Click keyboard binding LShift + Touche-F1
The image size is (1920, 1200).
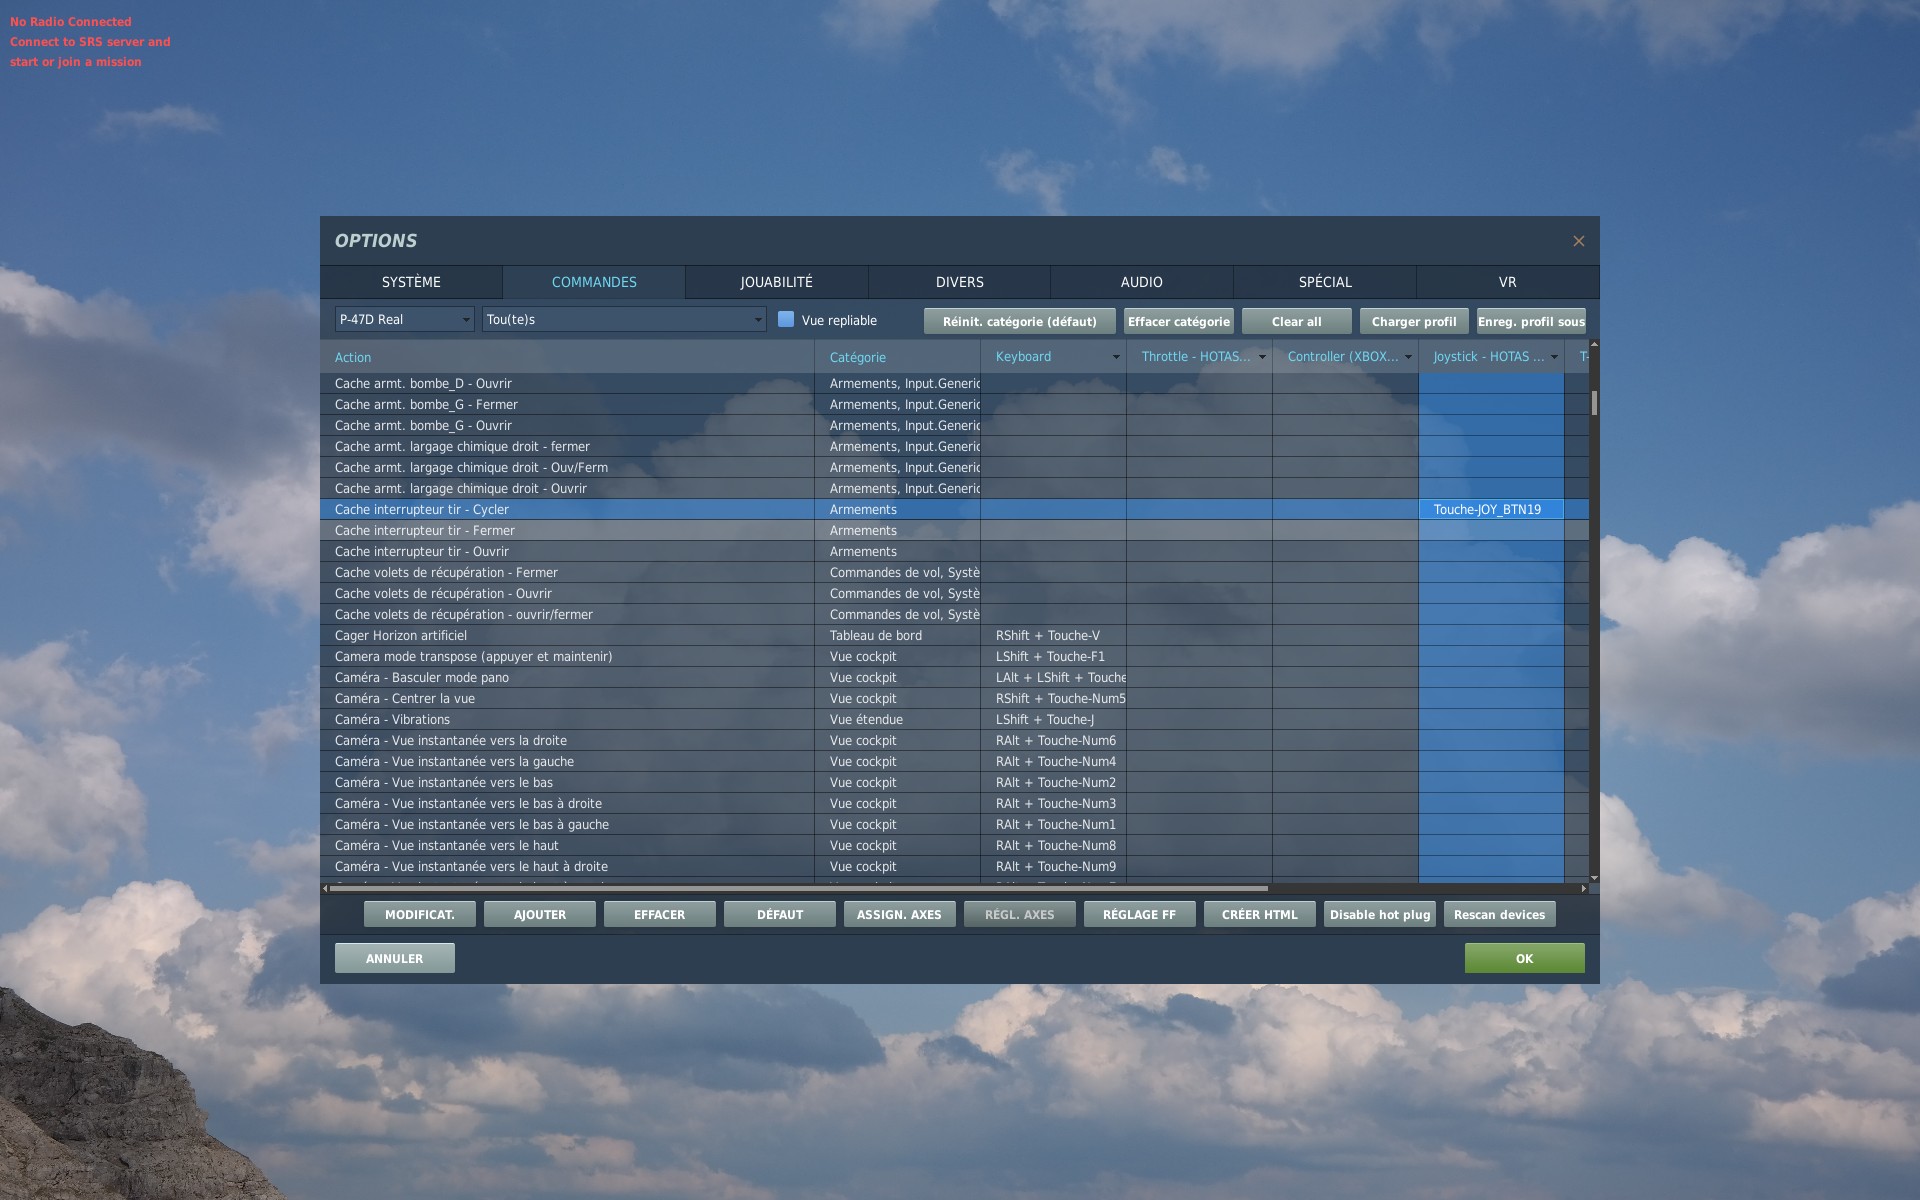tap(1053, 656)
